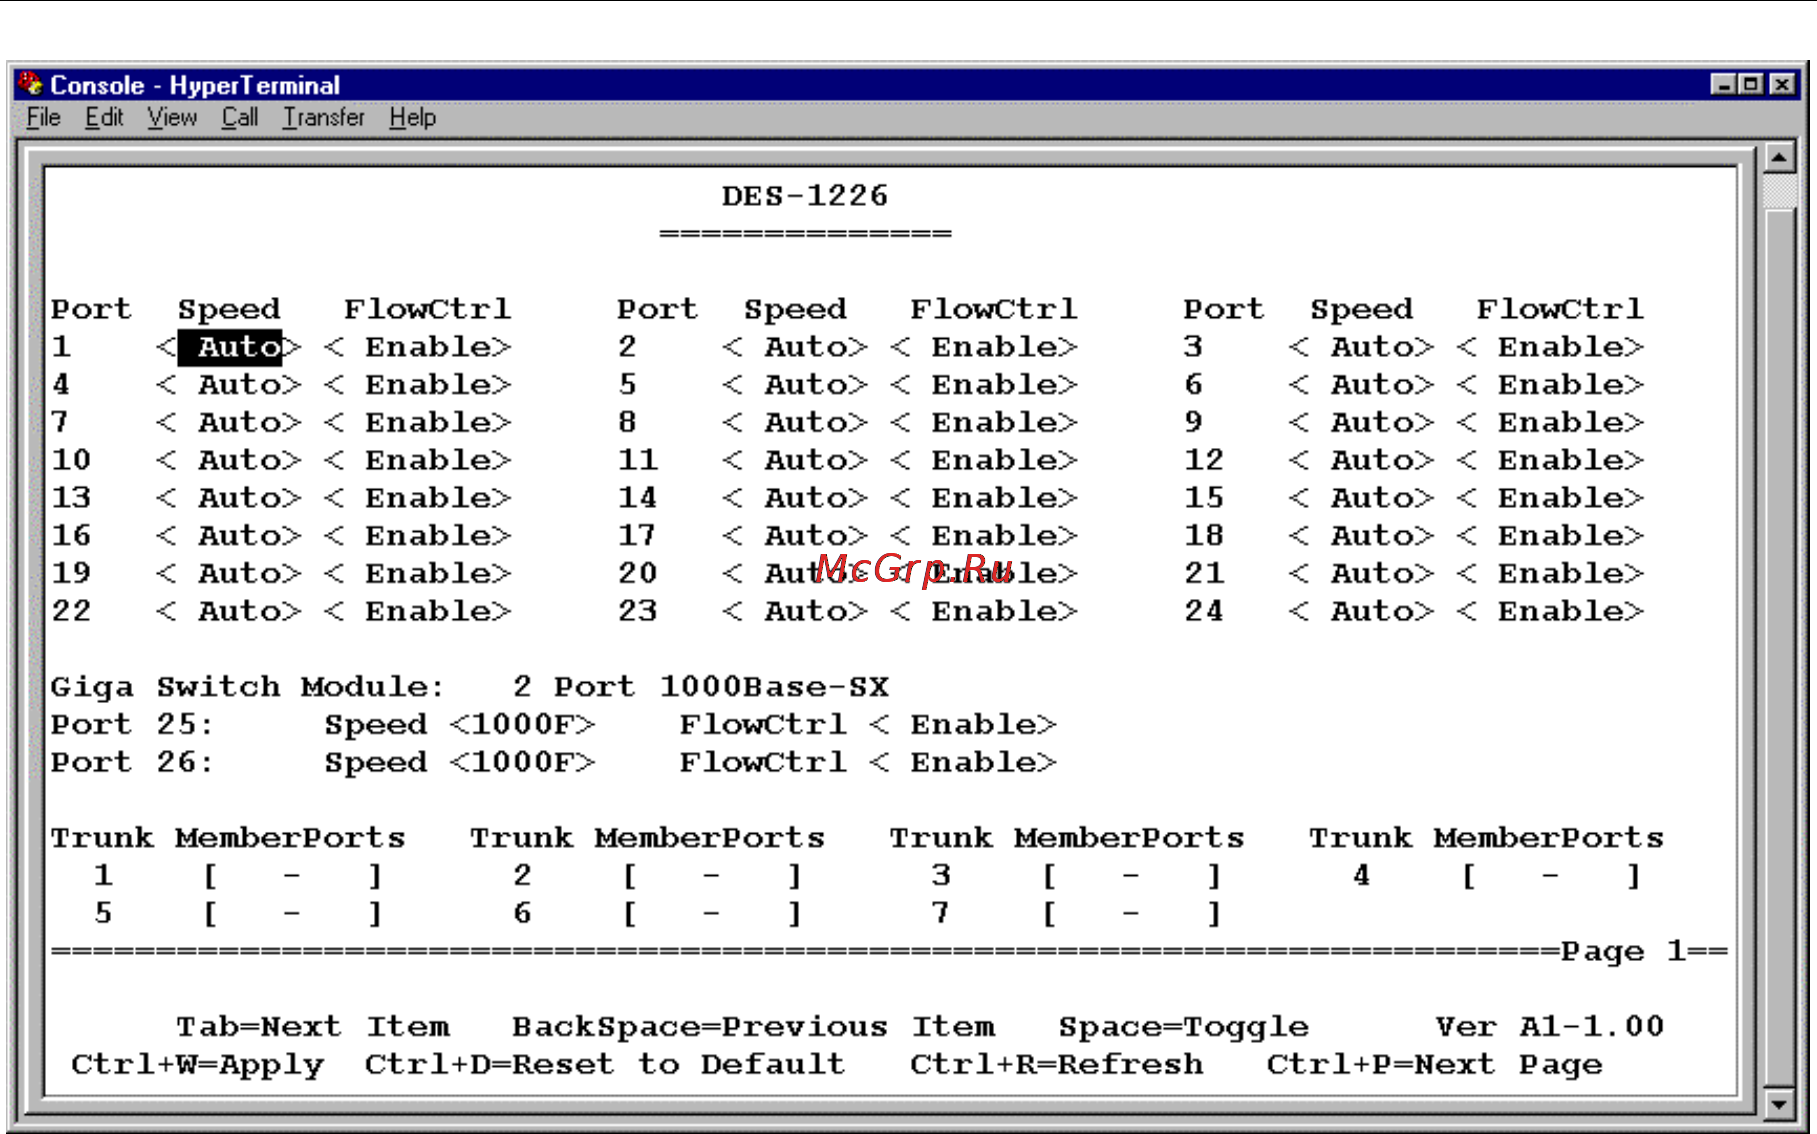The width and height of the screenshot is (1817, 1134).
Task: Select Speed Auto field for port 5
Action: [795, 385]
